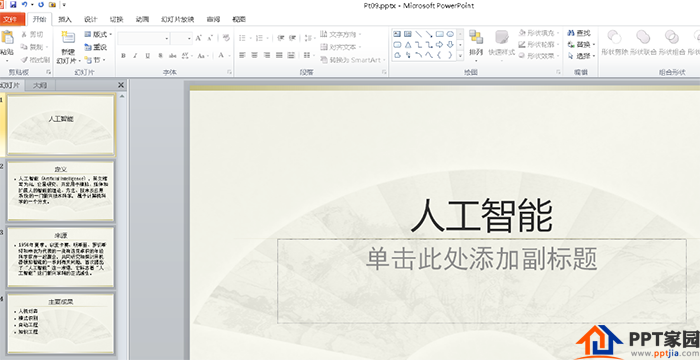The width and height of the screenshot is (700, 360).
Task: Select the down block arrow shape
Action: click(450, 45)
